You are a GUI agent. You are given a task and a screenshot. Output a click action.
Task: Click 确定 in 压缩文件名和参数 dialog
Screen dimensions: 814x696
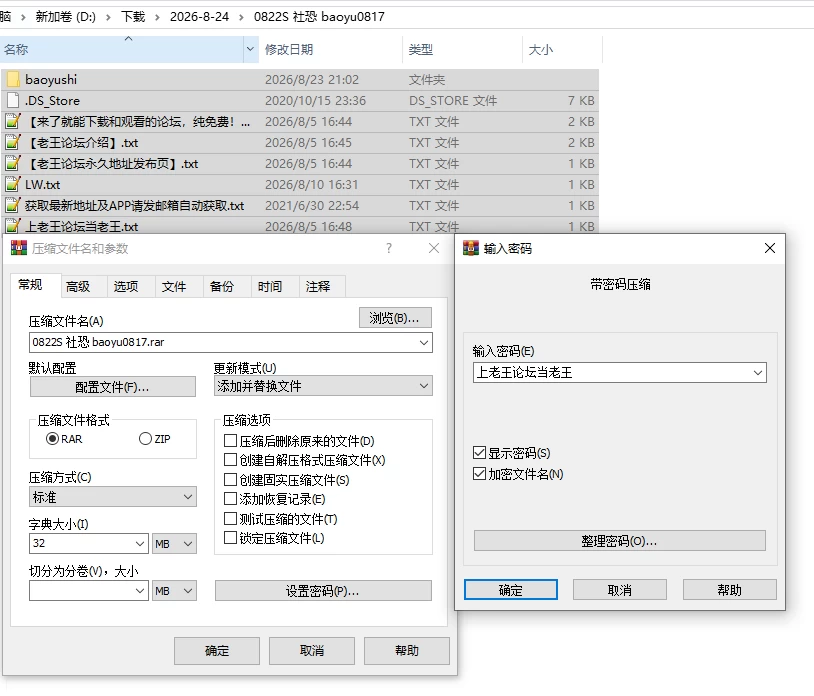(217, 651)
